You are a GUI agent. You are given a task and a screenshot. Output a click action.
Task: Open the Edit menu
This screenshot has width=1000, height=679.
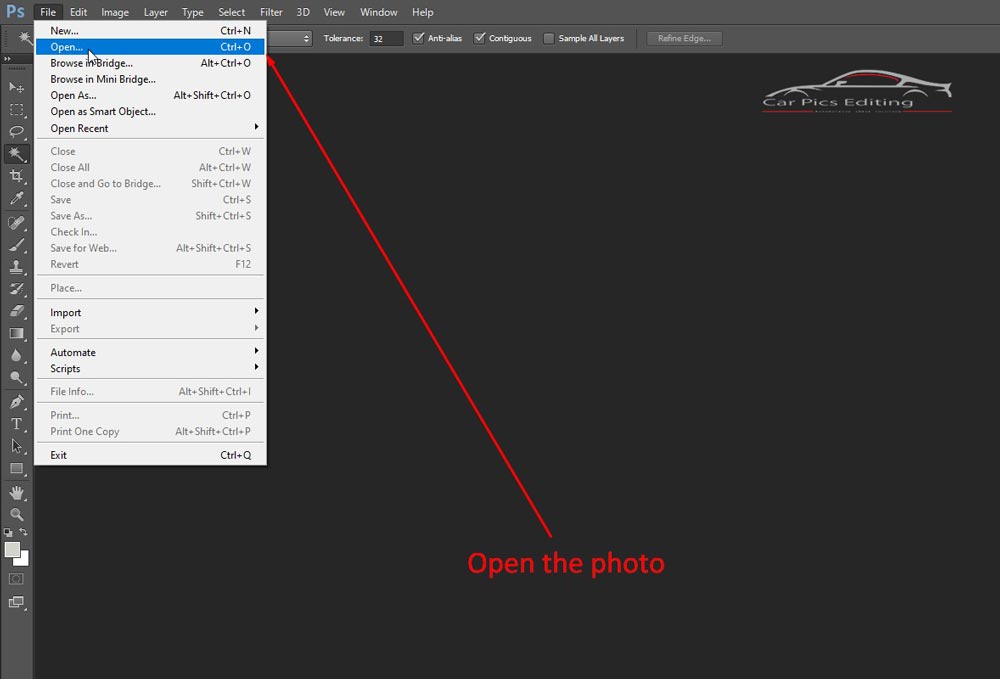[x=78, y=12]
